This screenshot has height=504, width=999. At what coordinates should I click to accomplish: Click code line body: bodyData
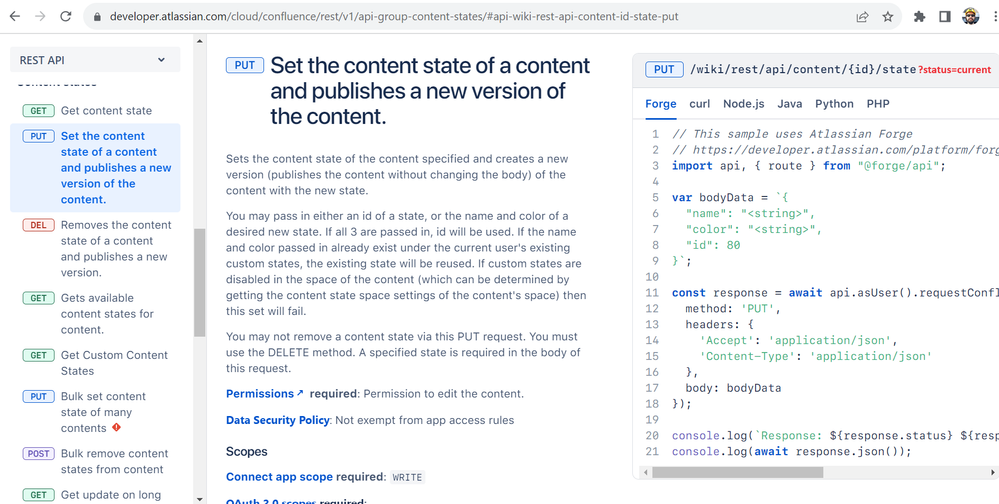click(733, 388)
